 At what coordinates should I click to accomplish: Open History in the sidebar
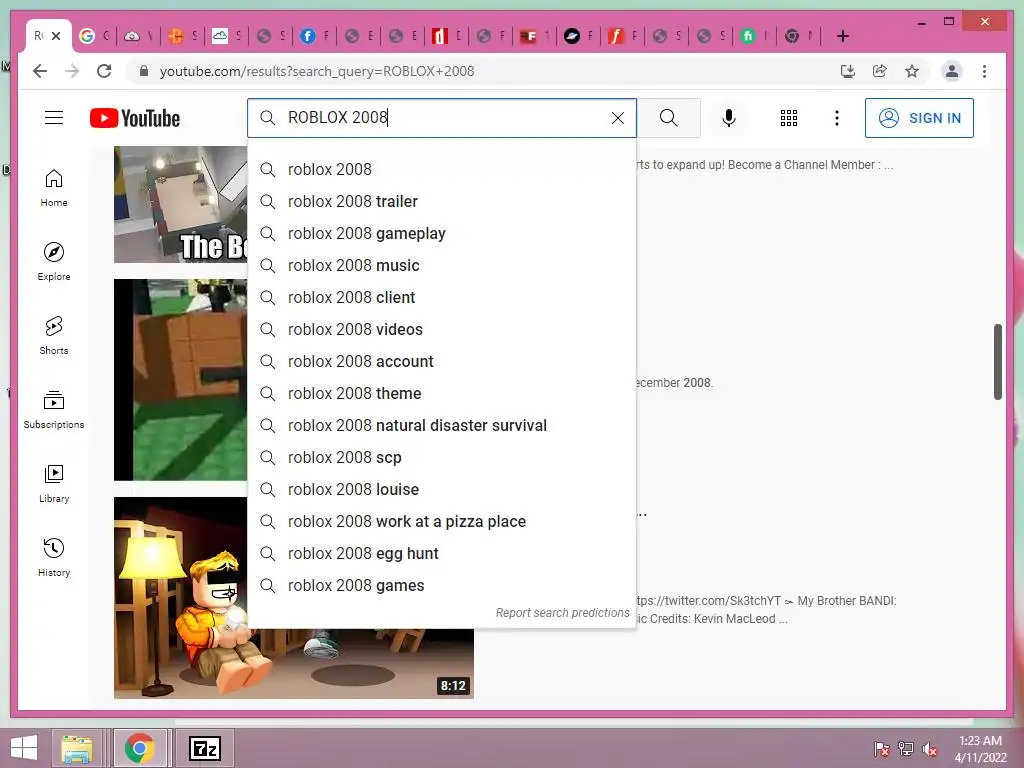54,557
